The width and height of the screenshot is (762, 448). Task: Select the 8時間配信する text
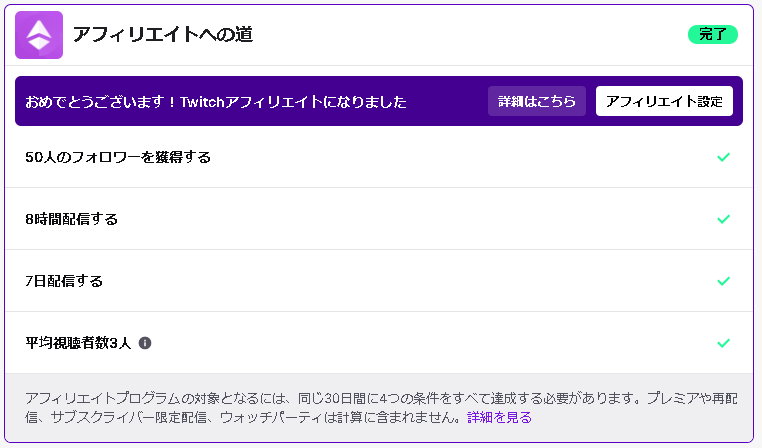(71, 219)
